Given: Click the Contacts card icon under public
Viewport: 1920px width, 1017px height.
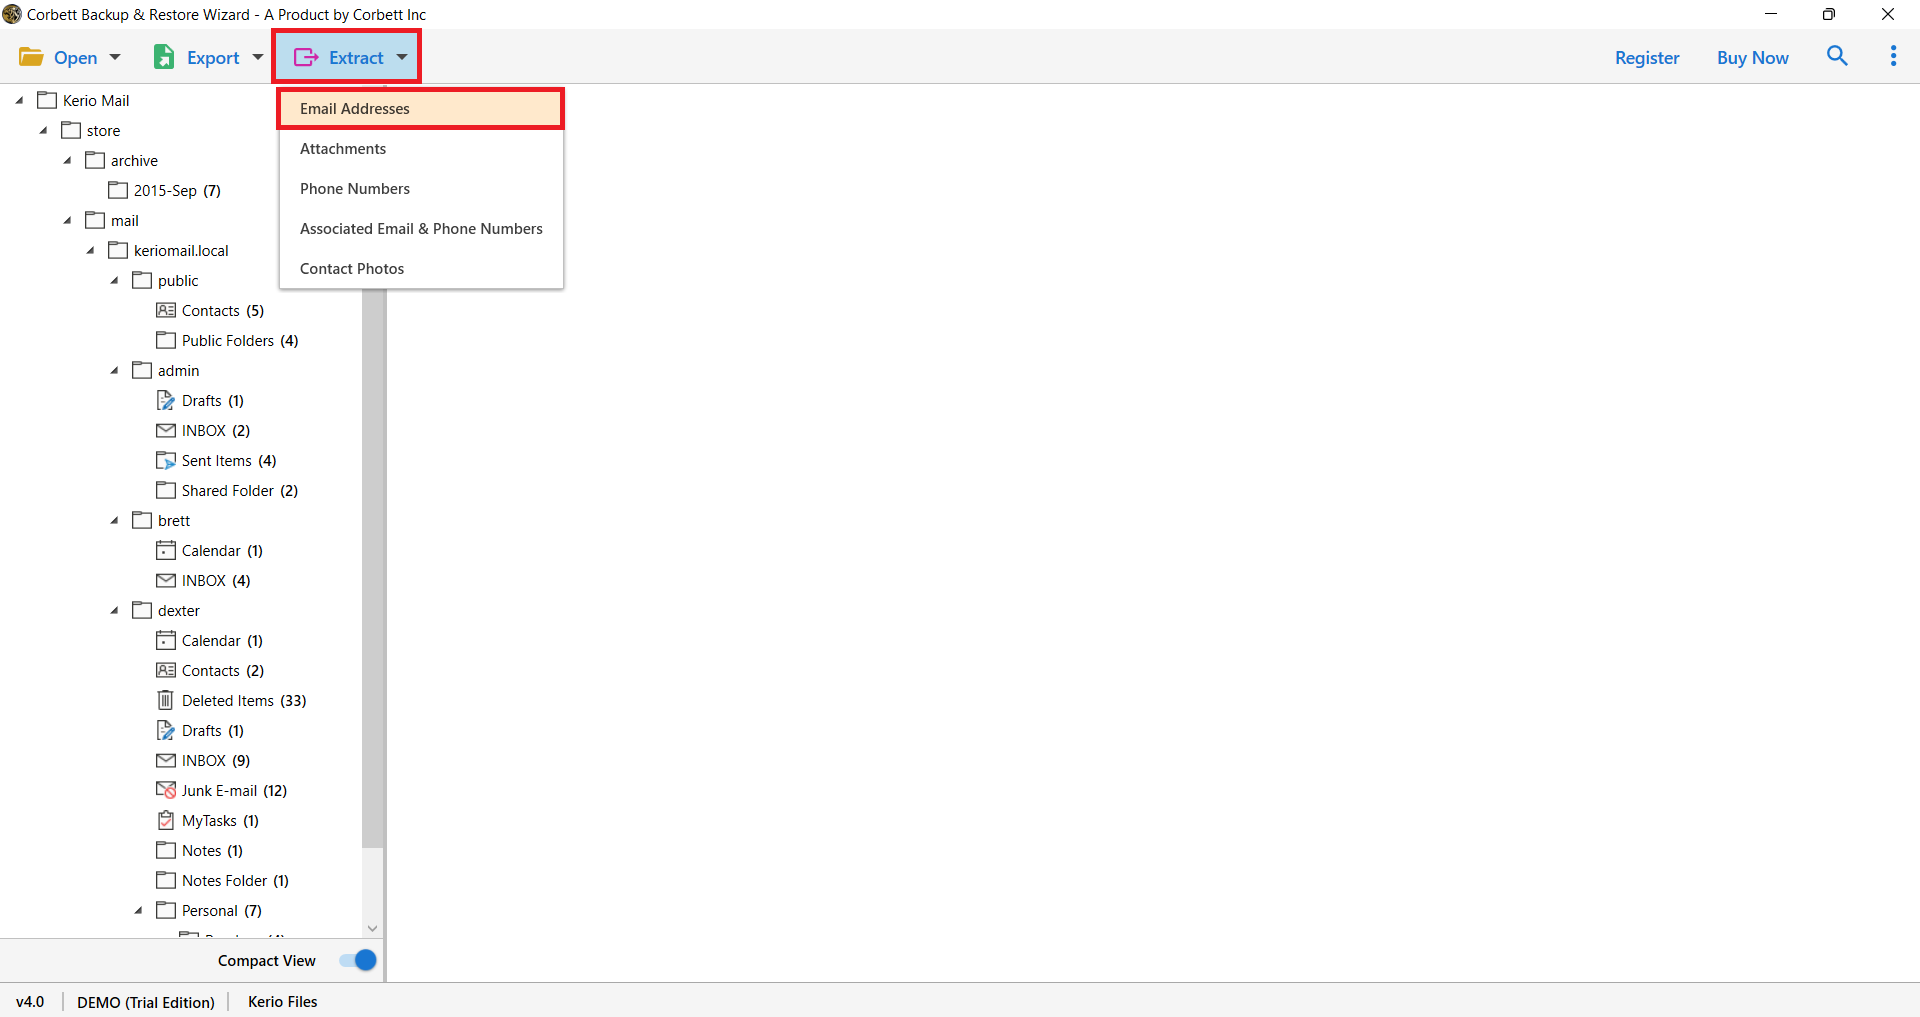Looking at the screenshot, I should 166,310.
